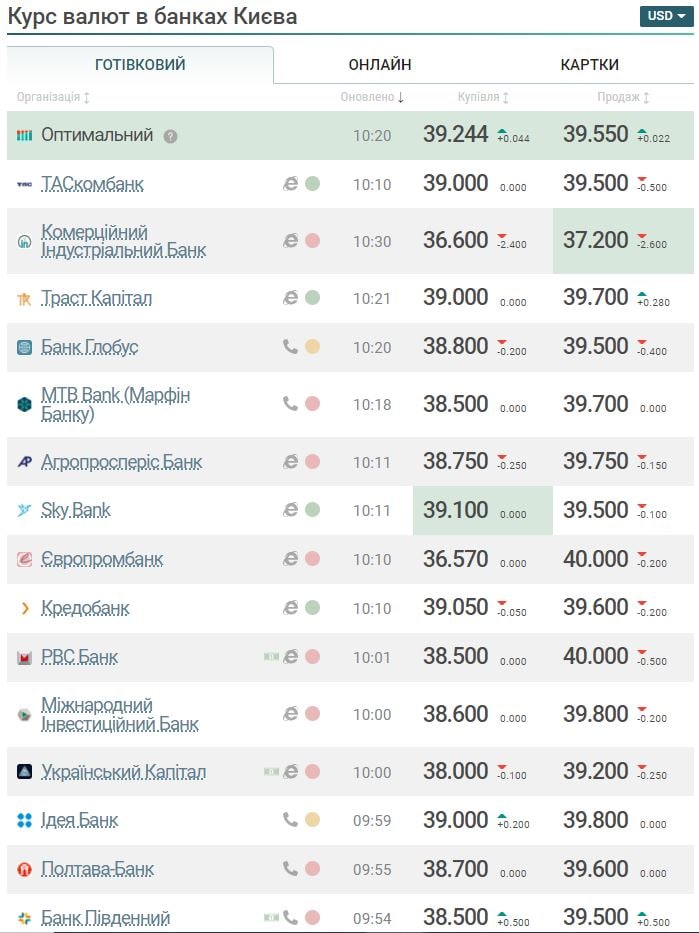Switch to the КАРТКИ tab
The width and height of the screenshot is (699, 933).
589,65
